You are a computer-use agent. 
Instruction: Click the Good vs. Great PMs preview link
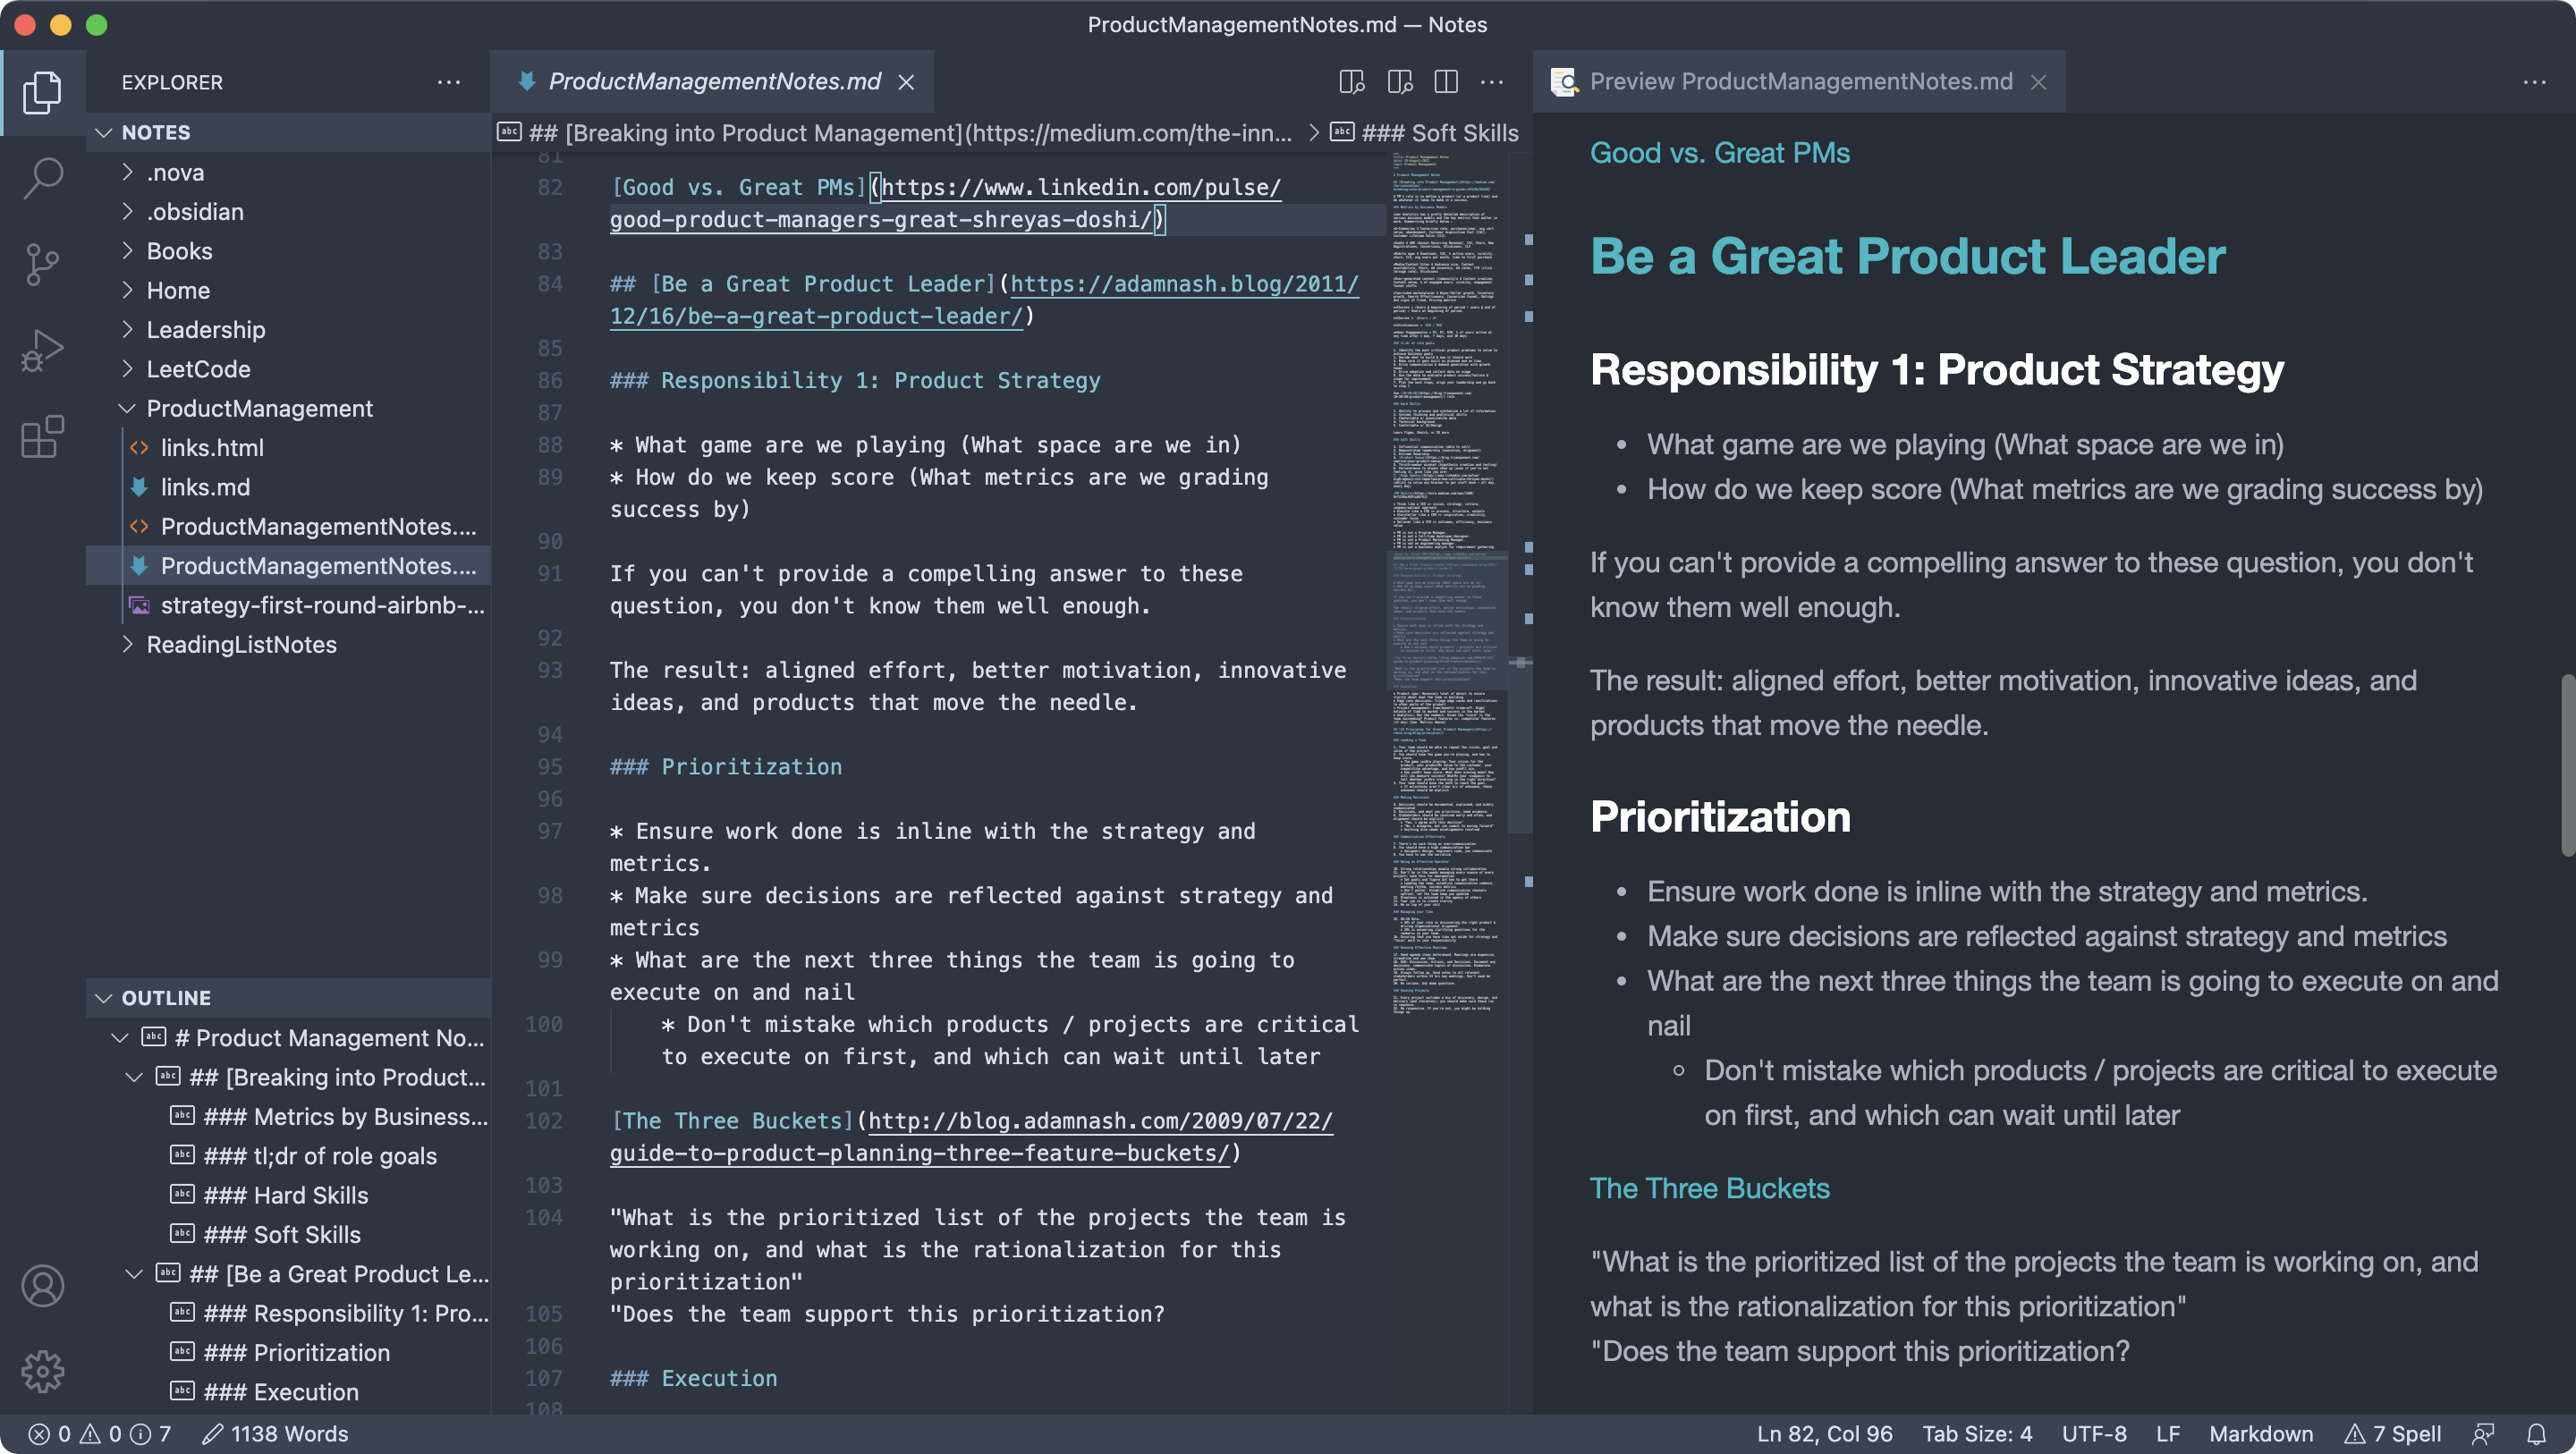point(1719,153)
